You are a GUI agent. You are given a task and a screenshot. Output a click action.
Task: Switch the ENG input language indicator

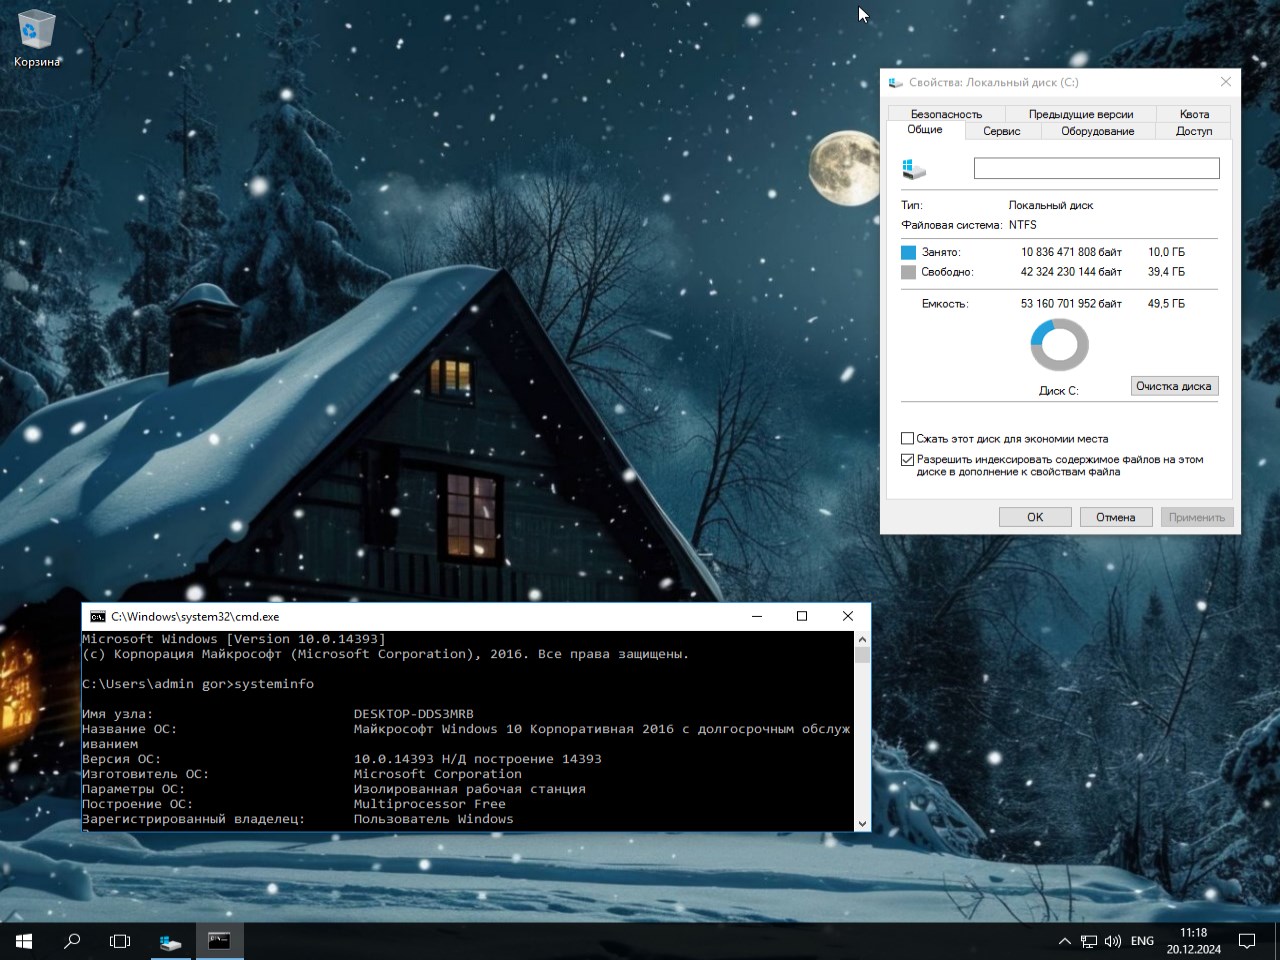click(1142, 941)
